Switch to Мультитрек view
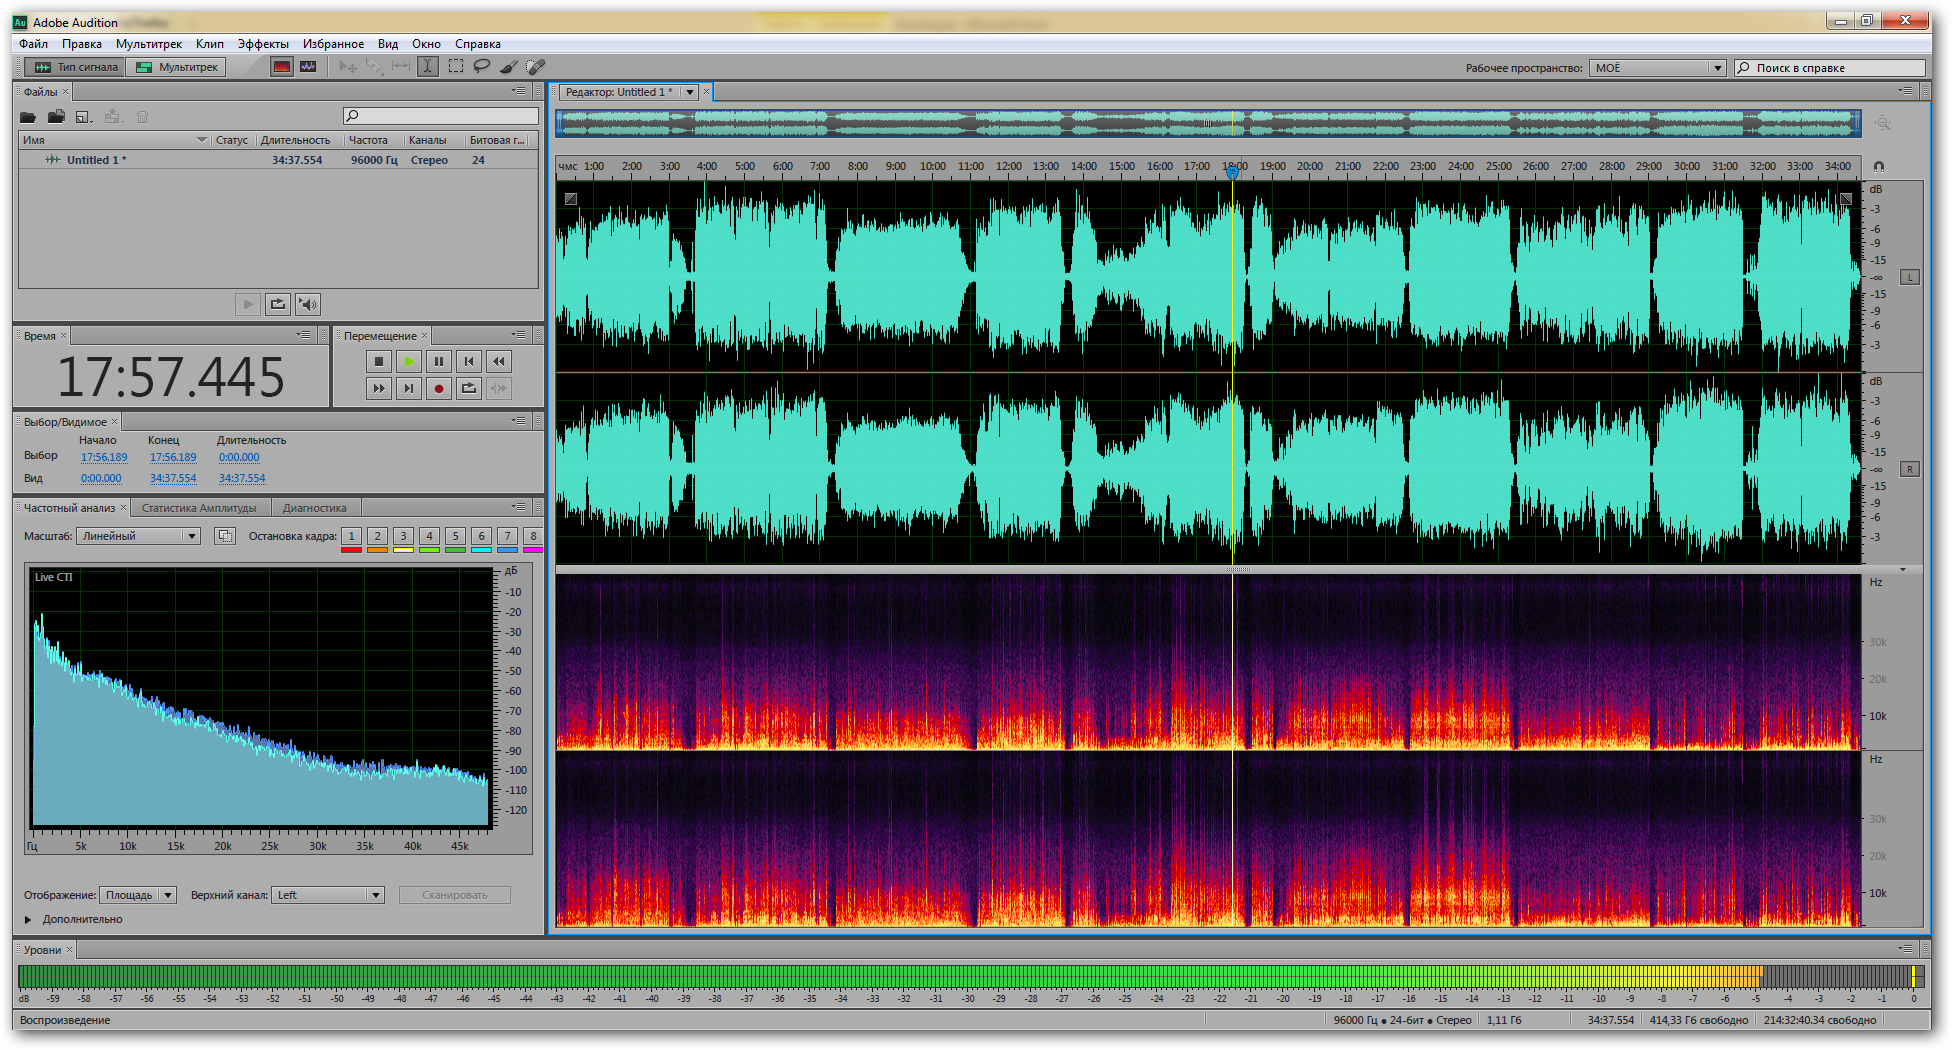 click(177, 67)
